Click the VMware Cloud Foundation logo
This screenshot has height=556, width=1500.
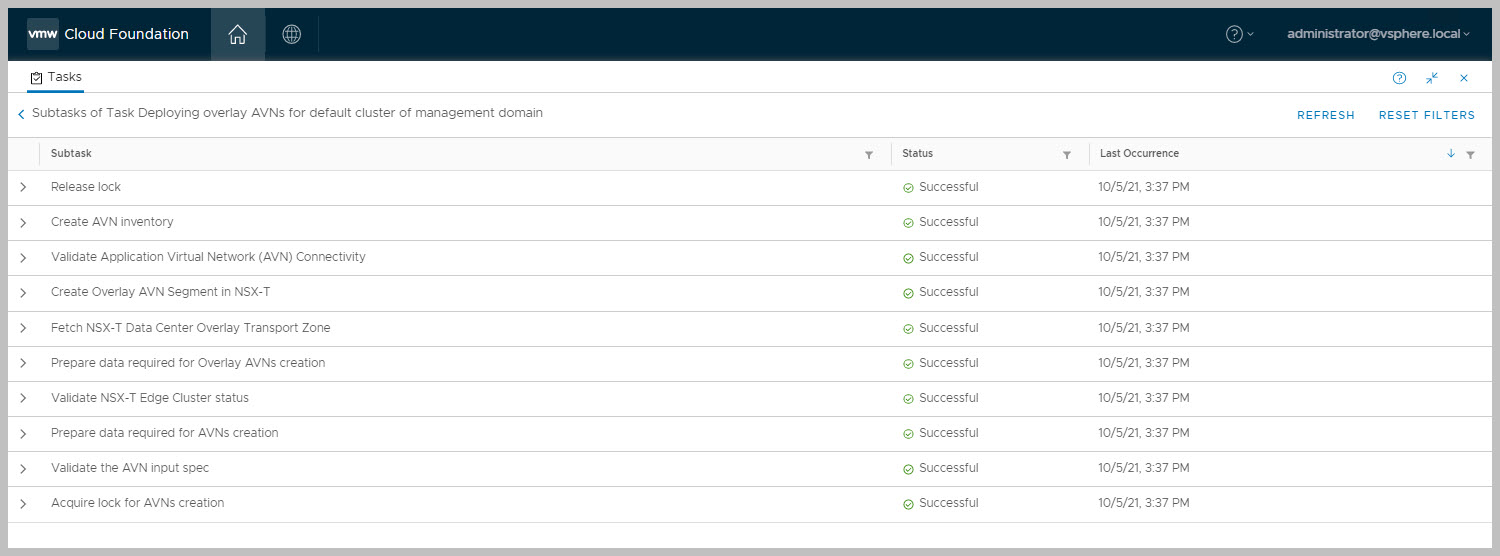tap(108, 34)
